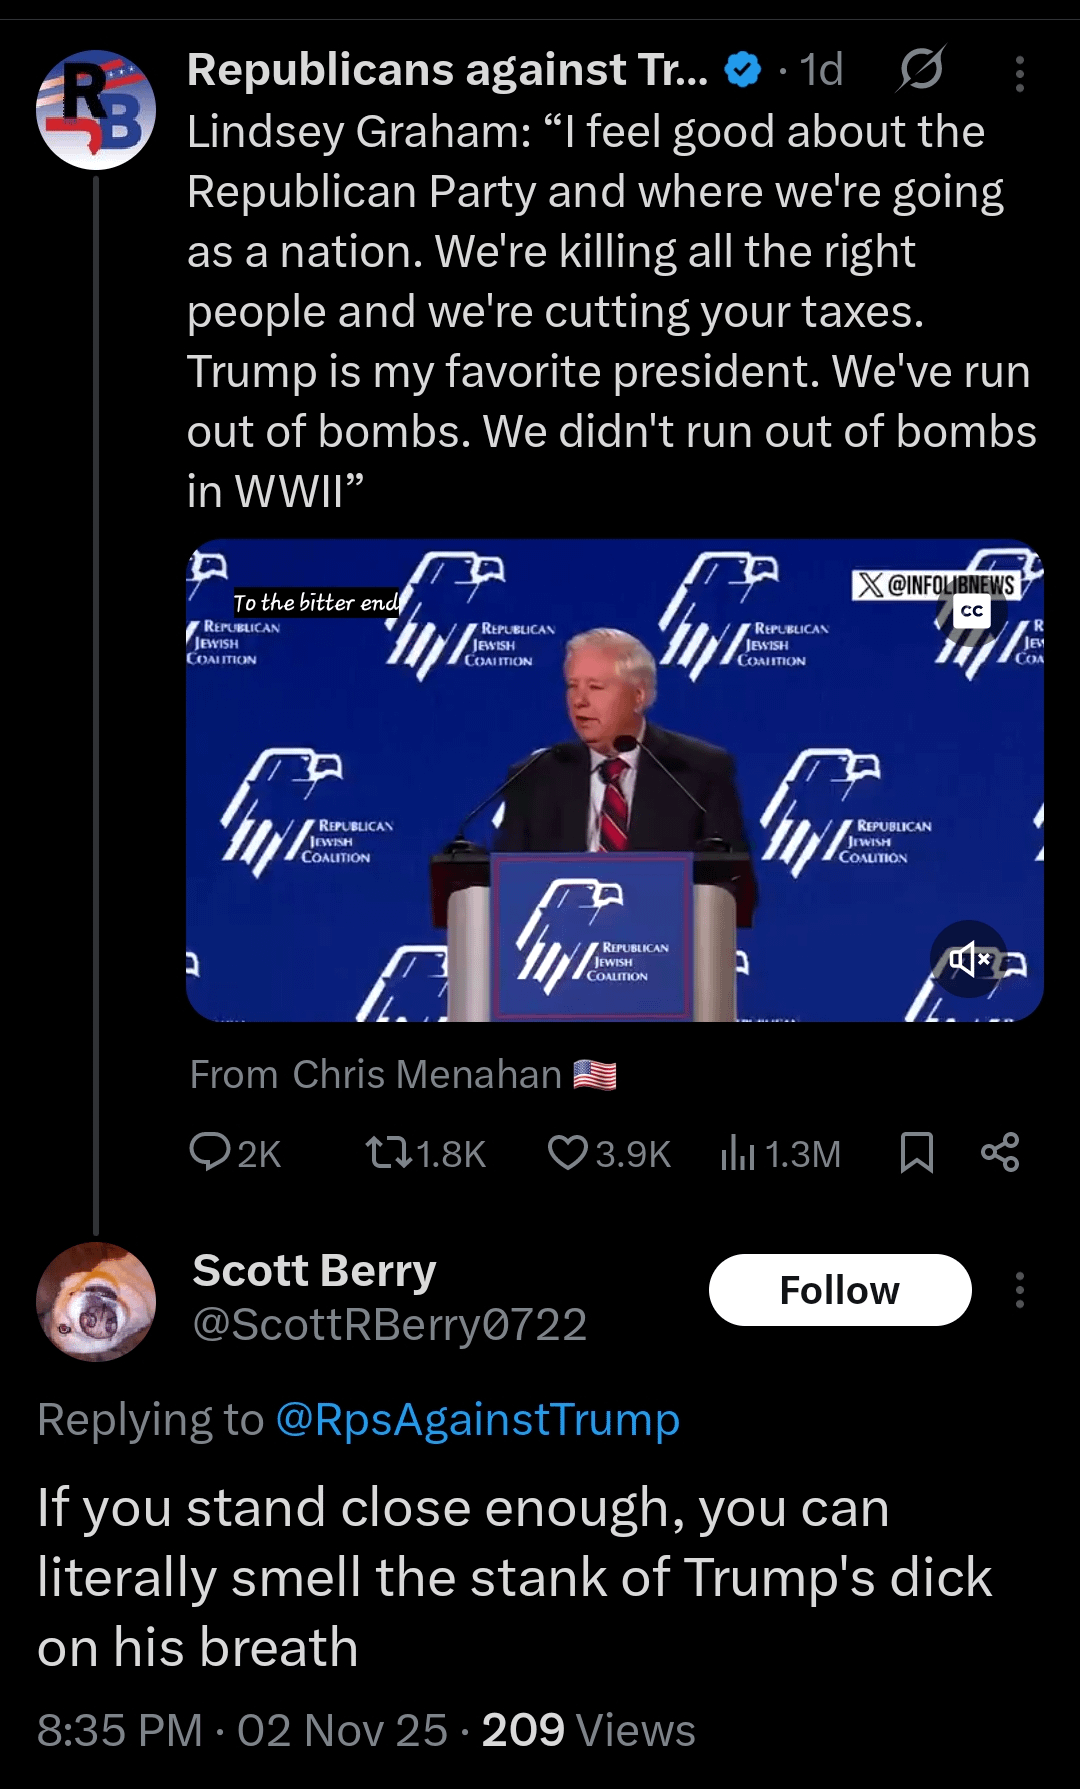This screenshot has height=1789, width=1080.
Task: Open the Republicans against Trump account name
Action: [x=447, y=70]
